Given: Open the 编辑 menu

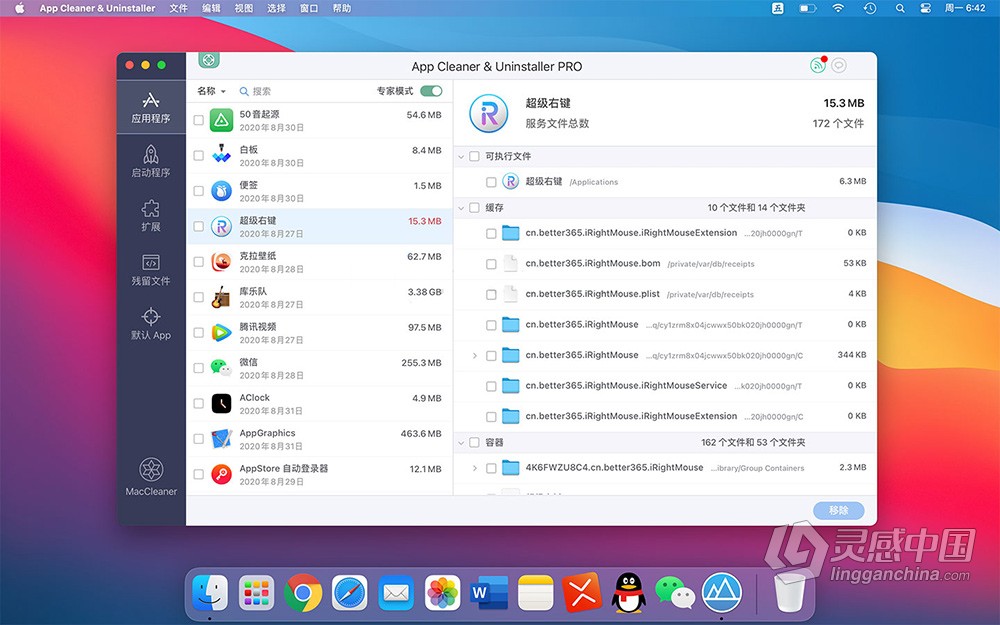Looking at the screenshot, I should (211, 8).
